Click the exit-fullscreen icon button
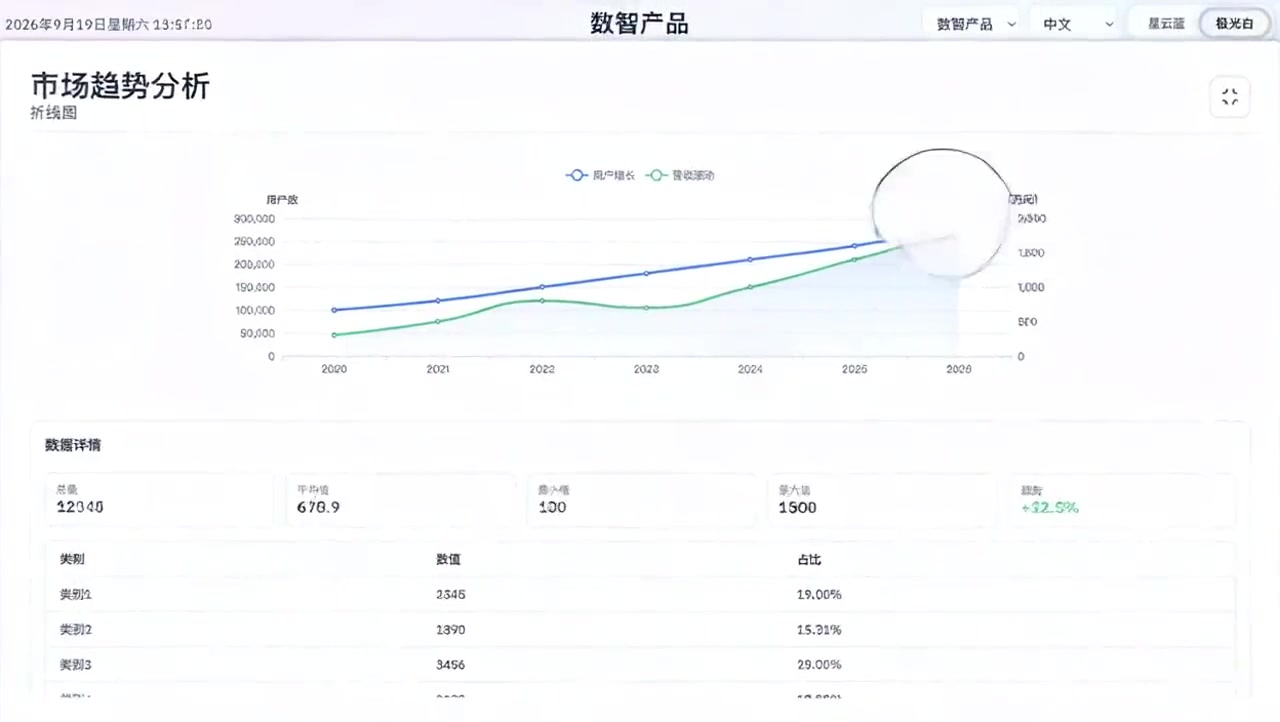The width and height of the screenshot is (1280, 722). [x=1230, y=97]
